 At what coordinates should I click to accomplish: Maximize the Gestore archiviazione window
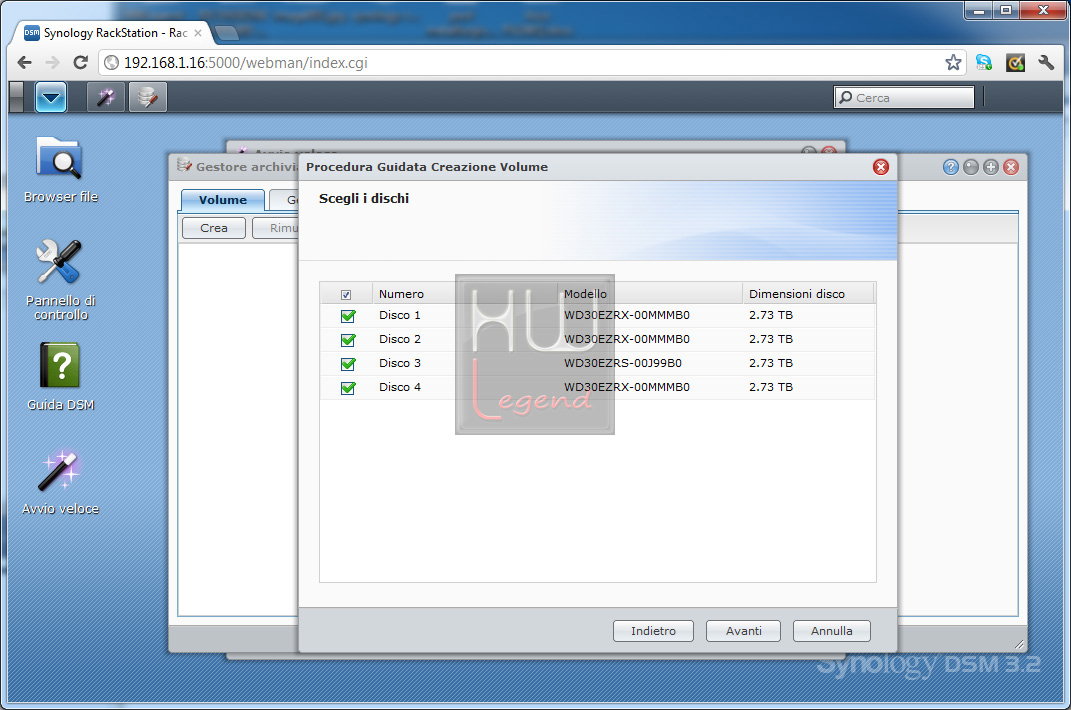(x=991, y=167)
